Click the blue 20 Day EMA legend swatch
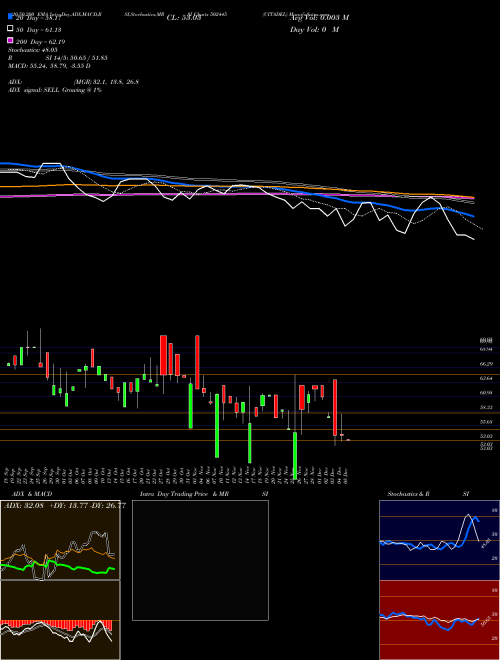The width and height of the screenshot is (500, 660). (10, 17)
